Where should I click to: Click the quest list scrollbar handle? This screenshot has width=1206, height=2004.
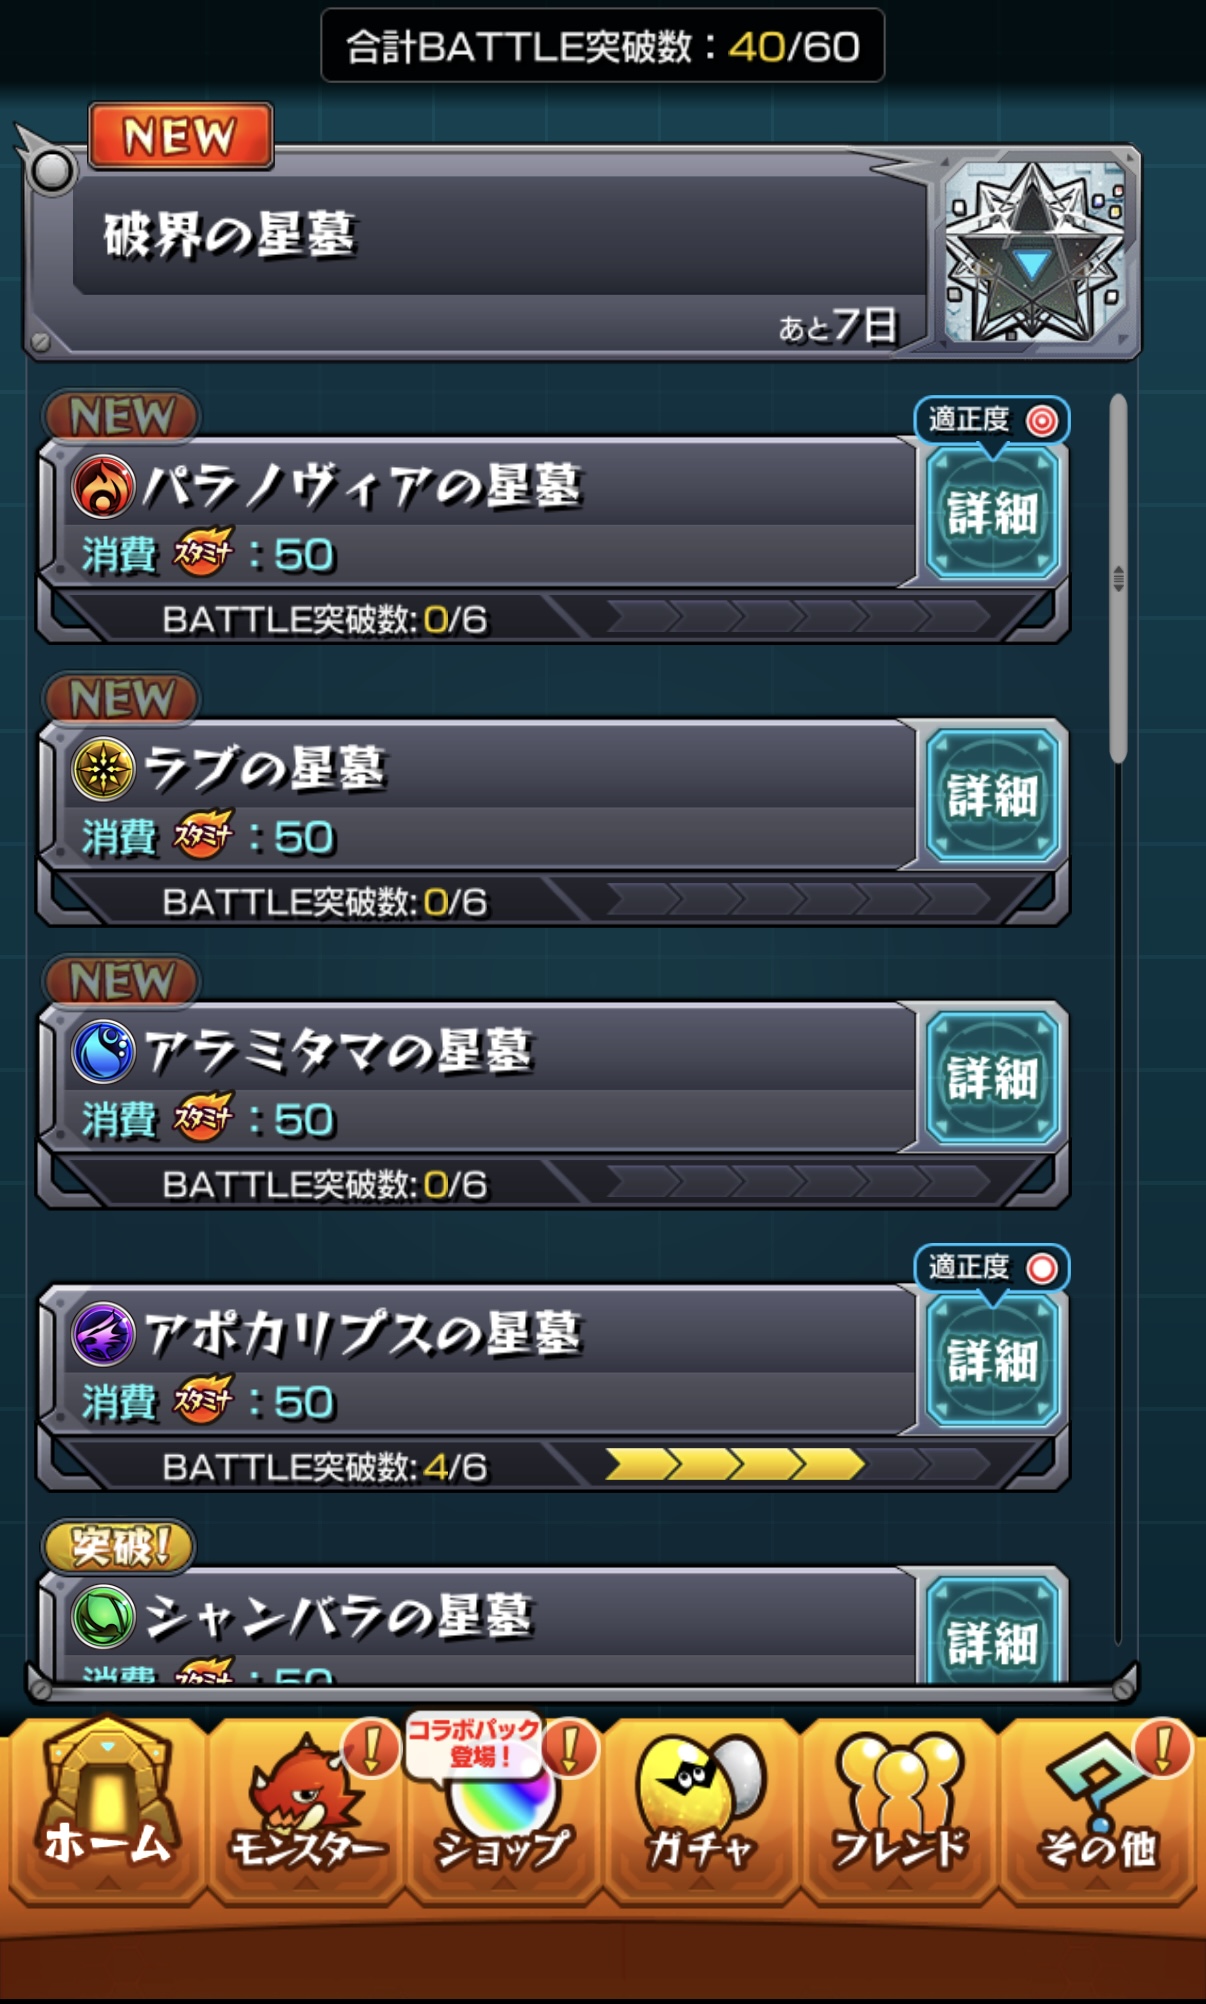pos(1118,579)
